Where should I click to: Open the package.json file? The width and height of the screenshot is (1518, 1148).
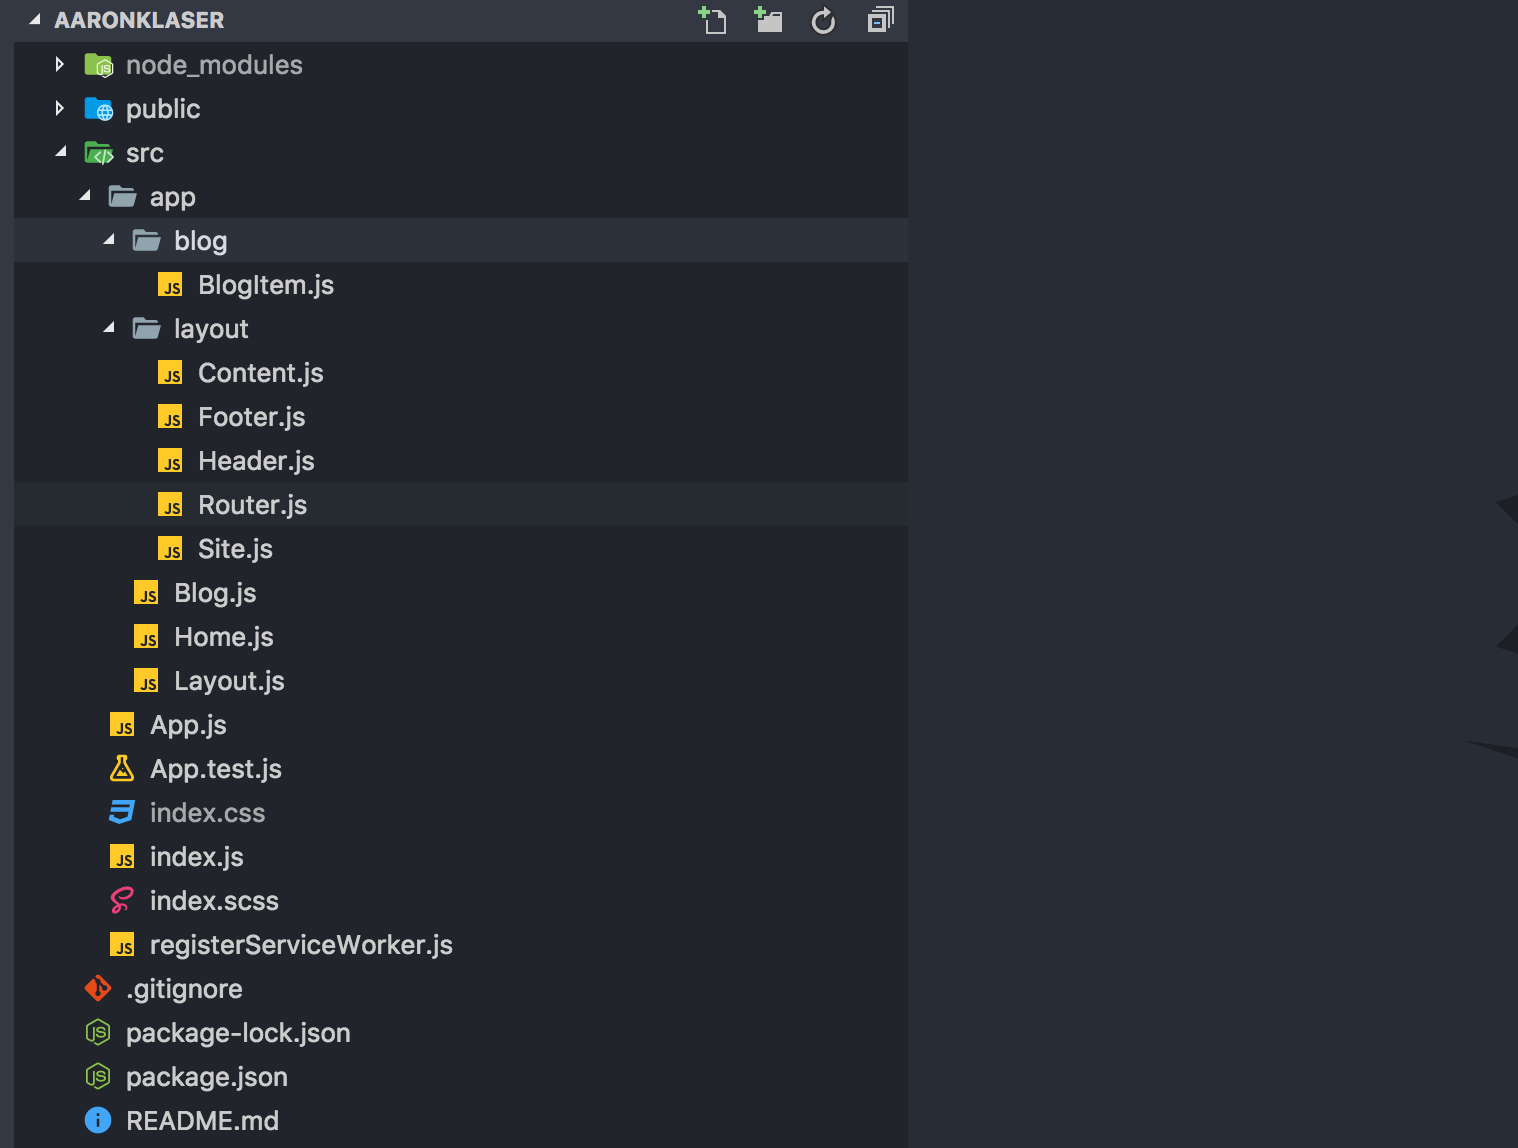click(206, 1077)
